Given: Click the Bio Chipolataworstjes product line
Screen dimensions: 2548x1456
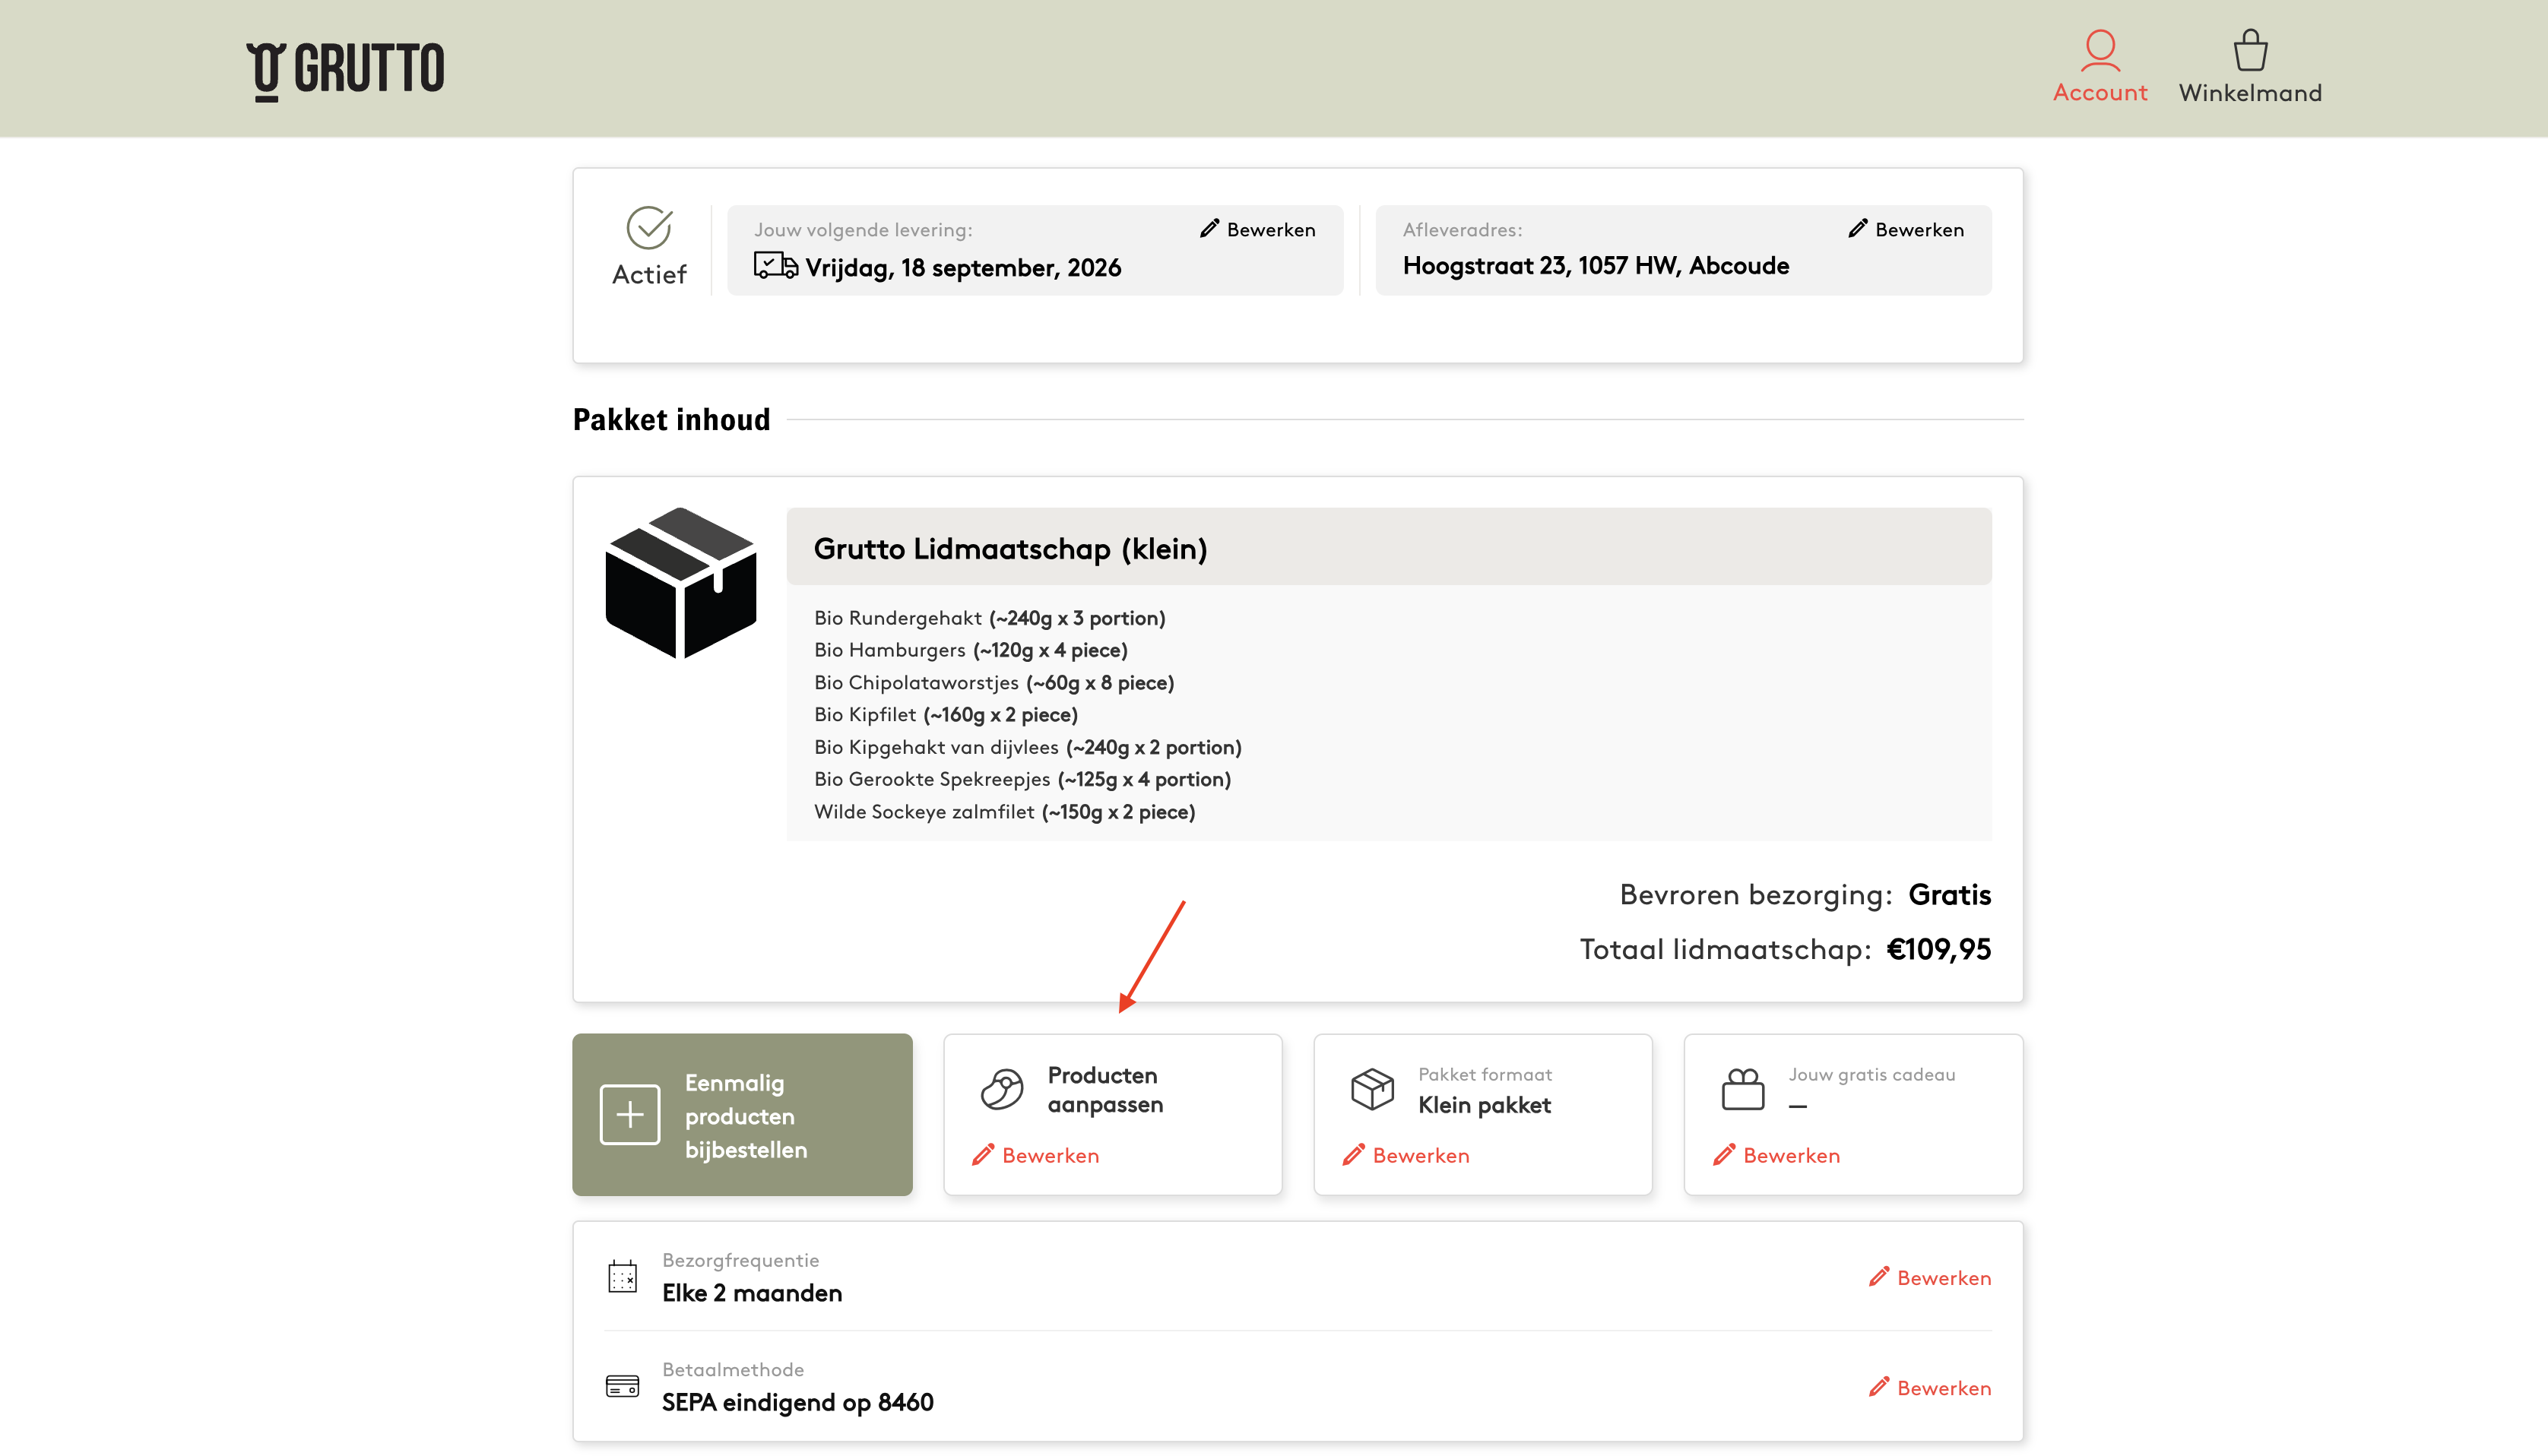Looking at the screenshot, I should coord(994,683).
